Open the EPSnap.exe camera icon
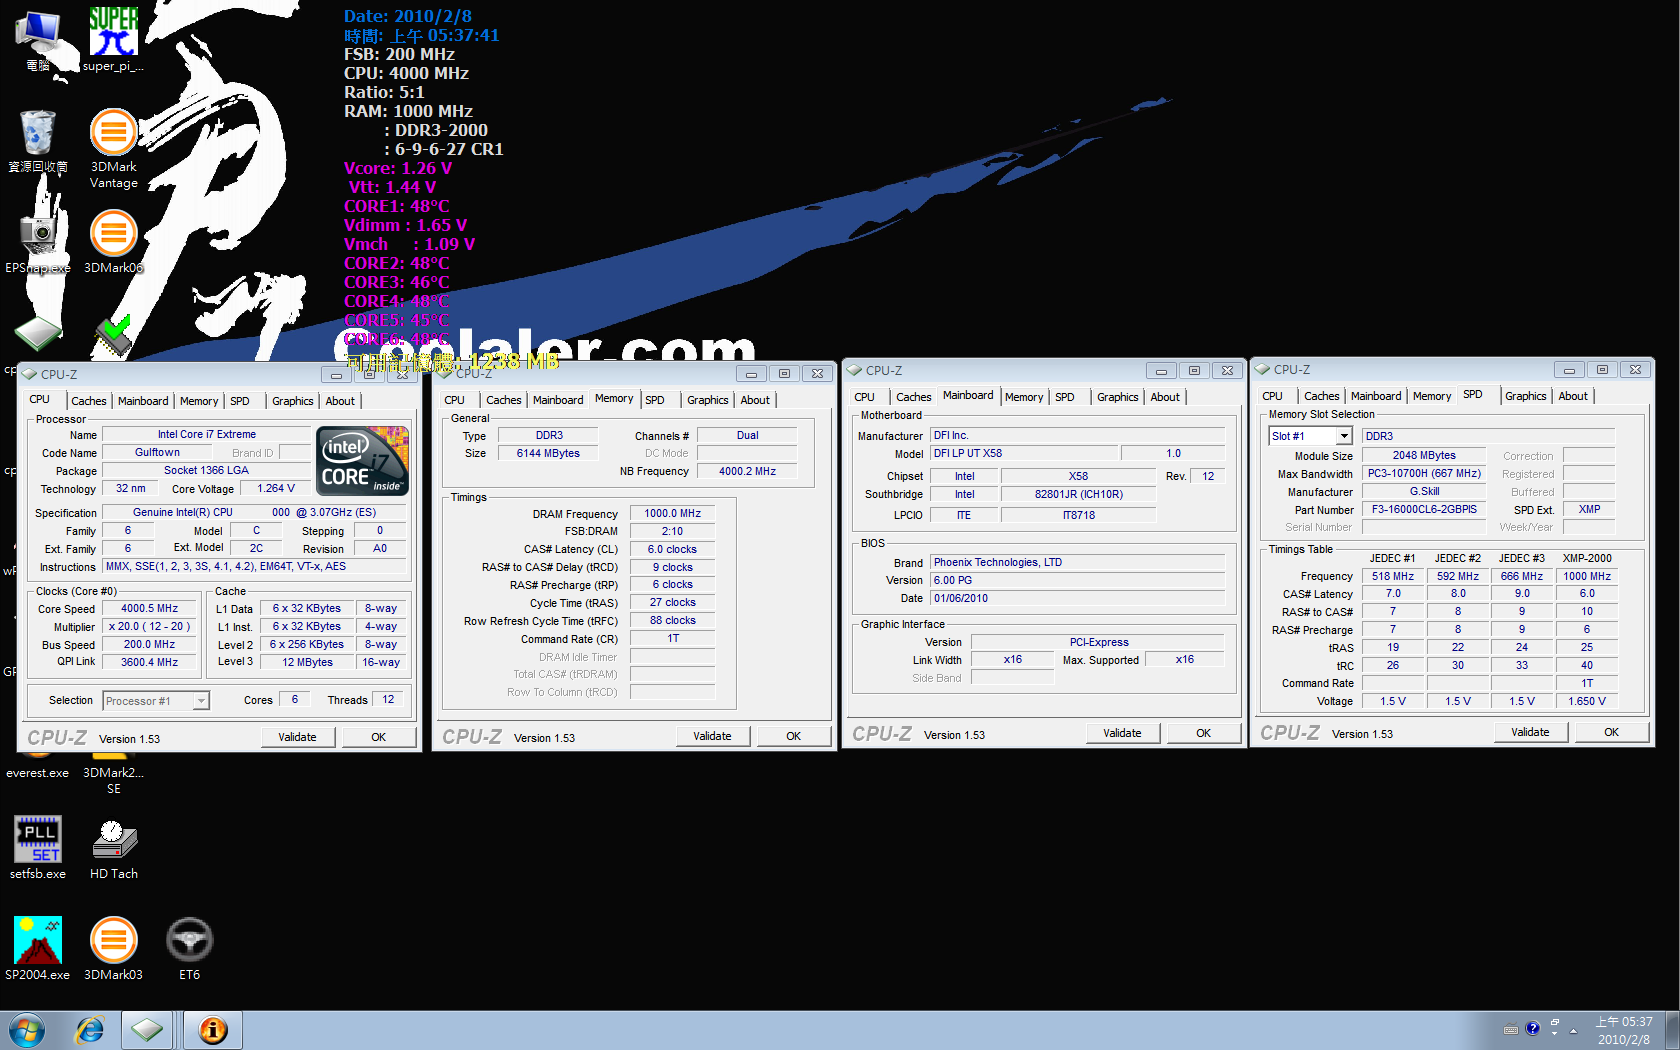The width and height of the screenshot is (1680, 1050). point(38,240)
